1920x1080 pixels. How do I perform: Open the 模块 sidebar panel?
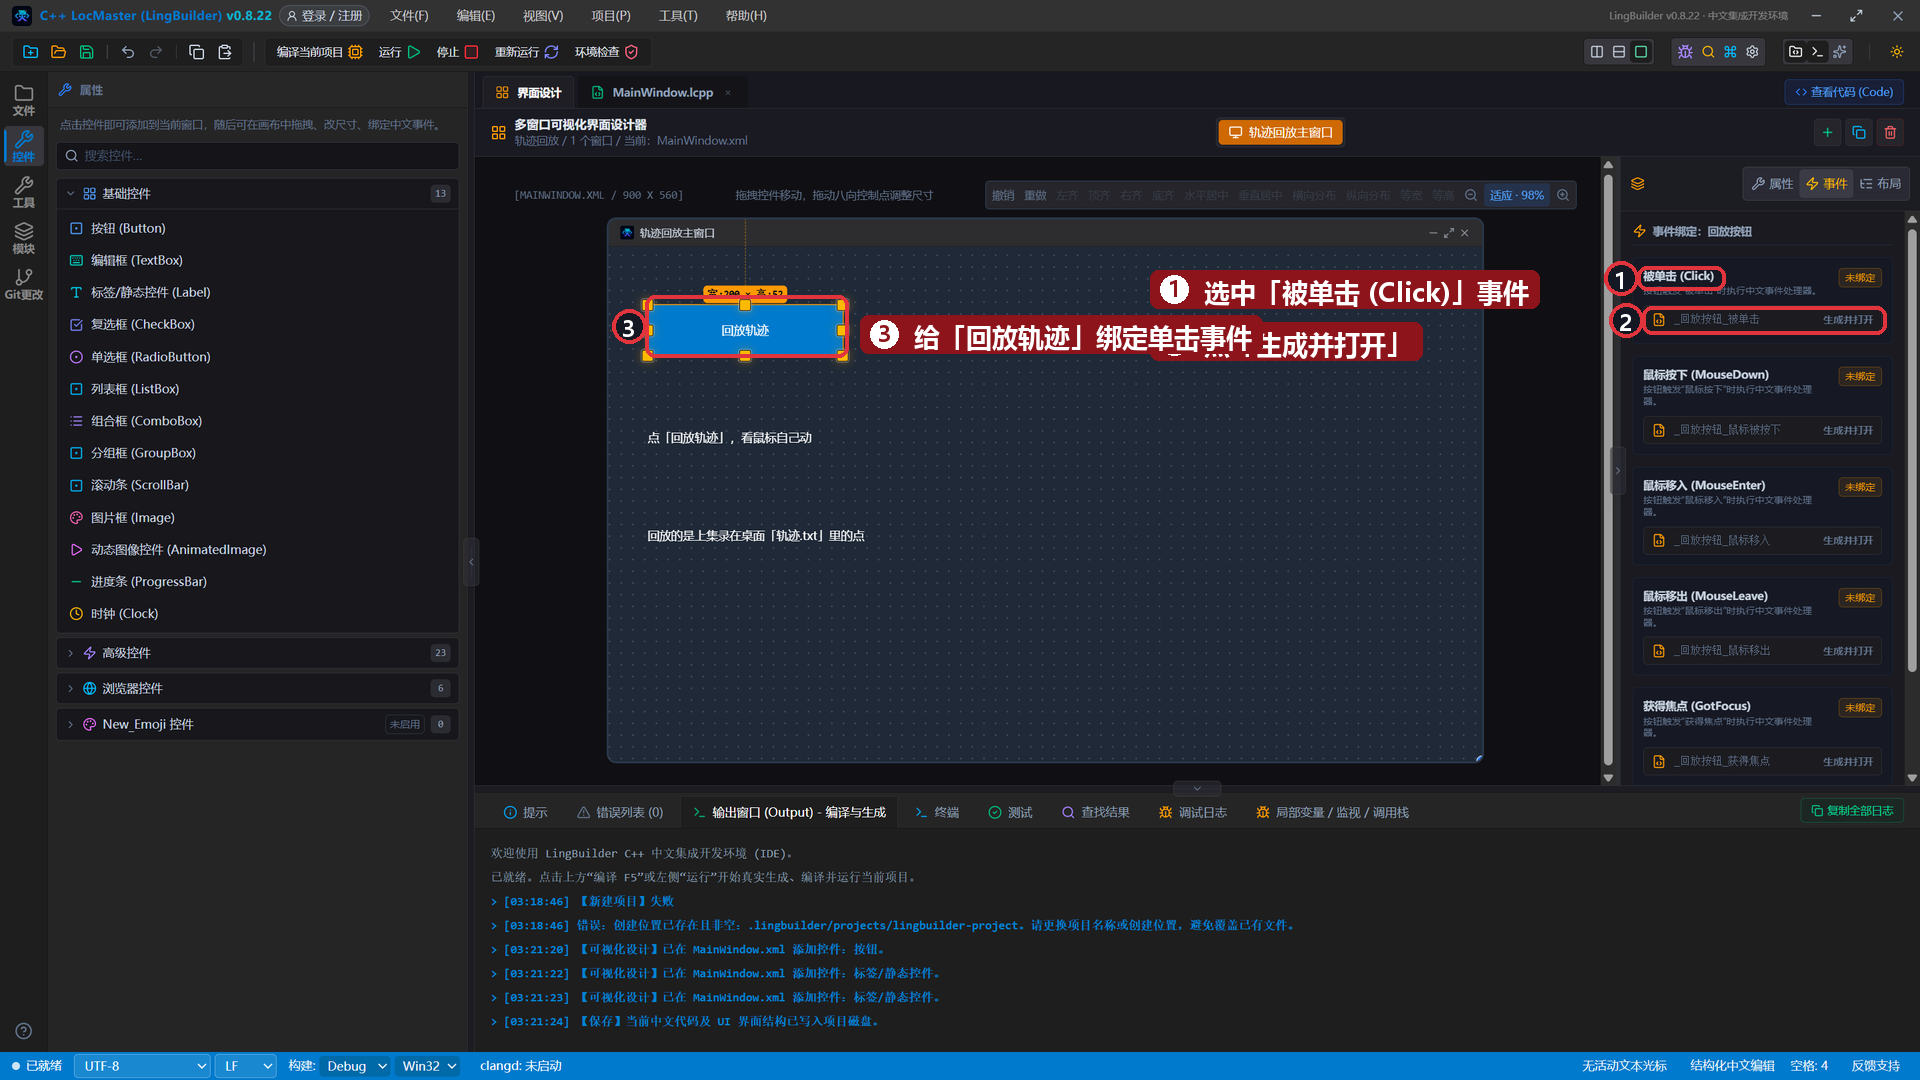tap(24, 238)
